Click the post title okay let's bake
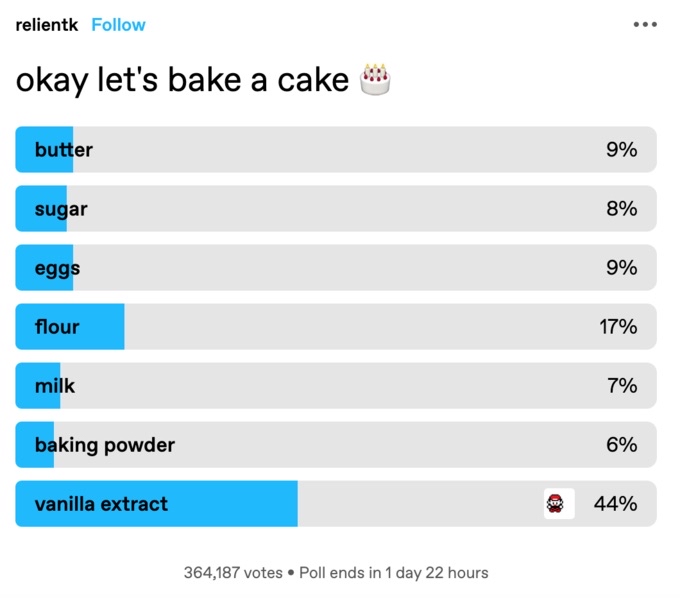 tap(182, 80)
